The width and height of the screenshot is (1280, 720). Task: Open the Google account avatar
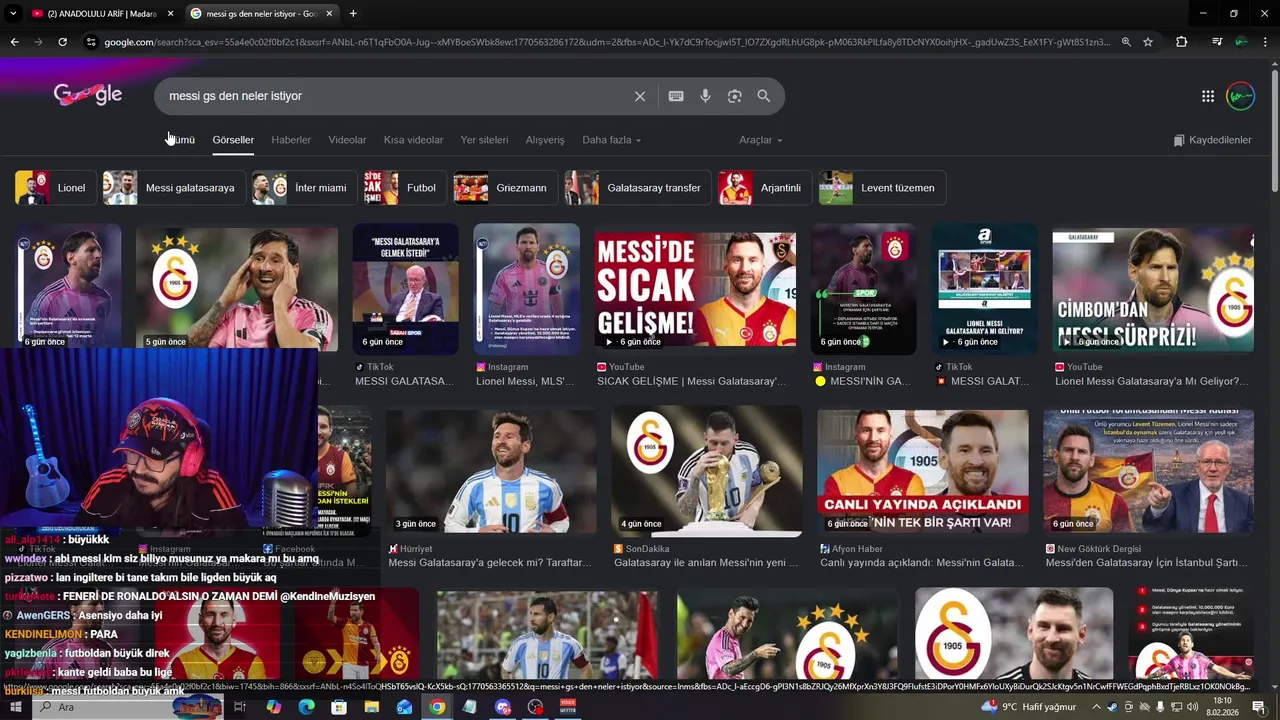[1241, 96]
